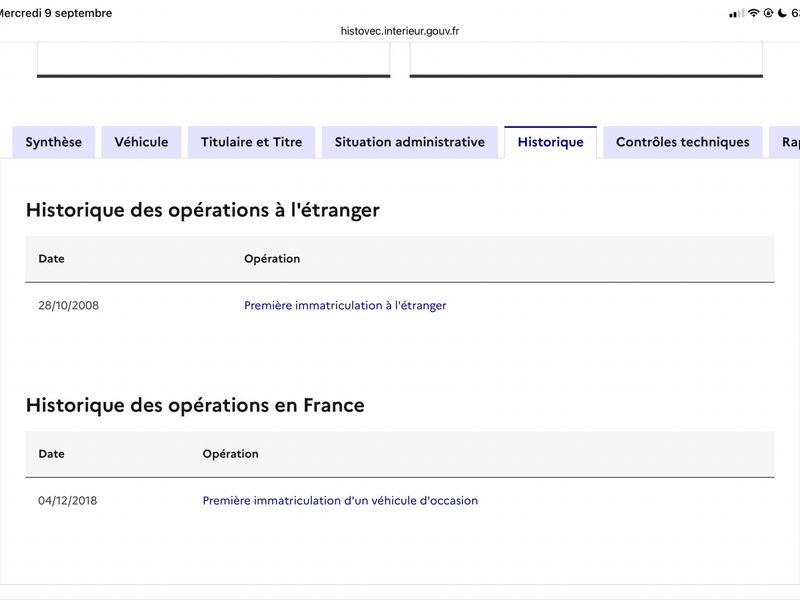Tap the Do Not Disturb moon icon

[782, 13]
